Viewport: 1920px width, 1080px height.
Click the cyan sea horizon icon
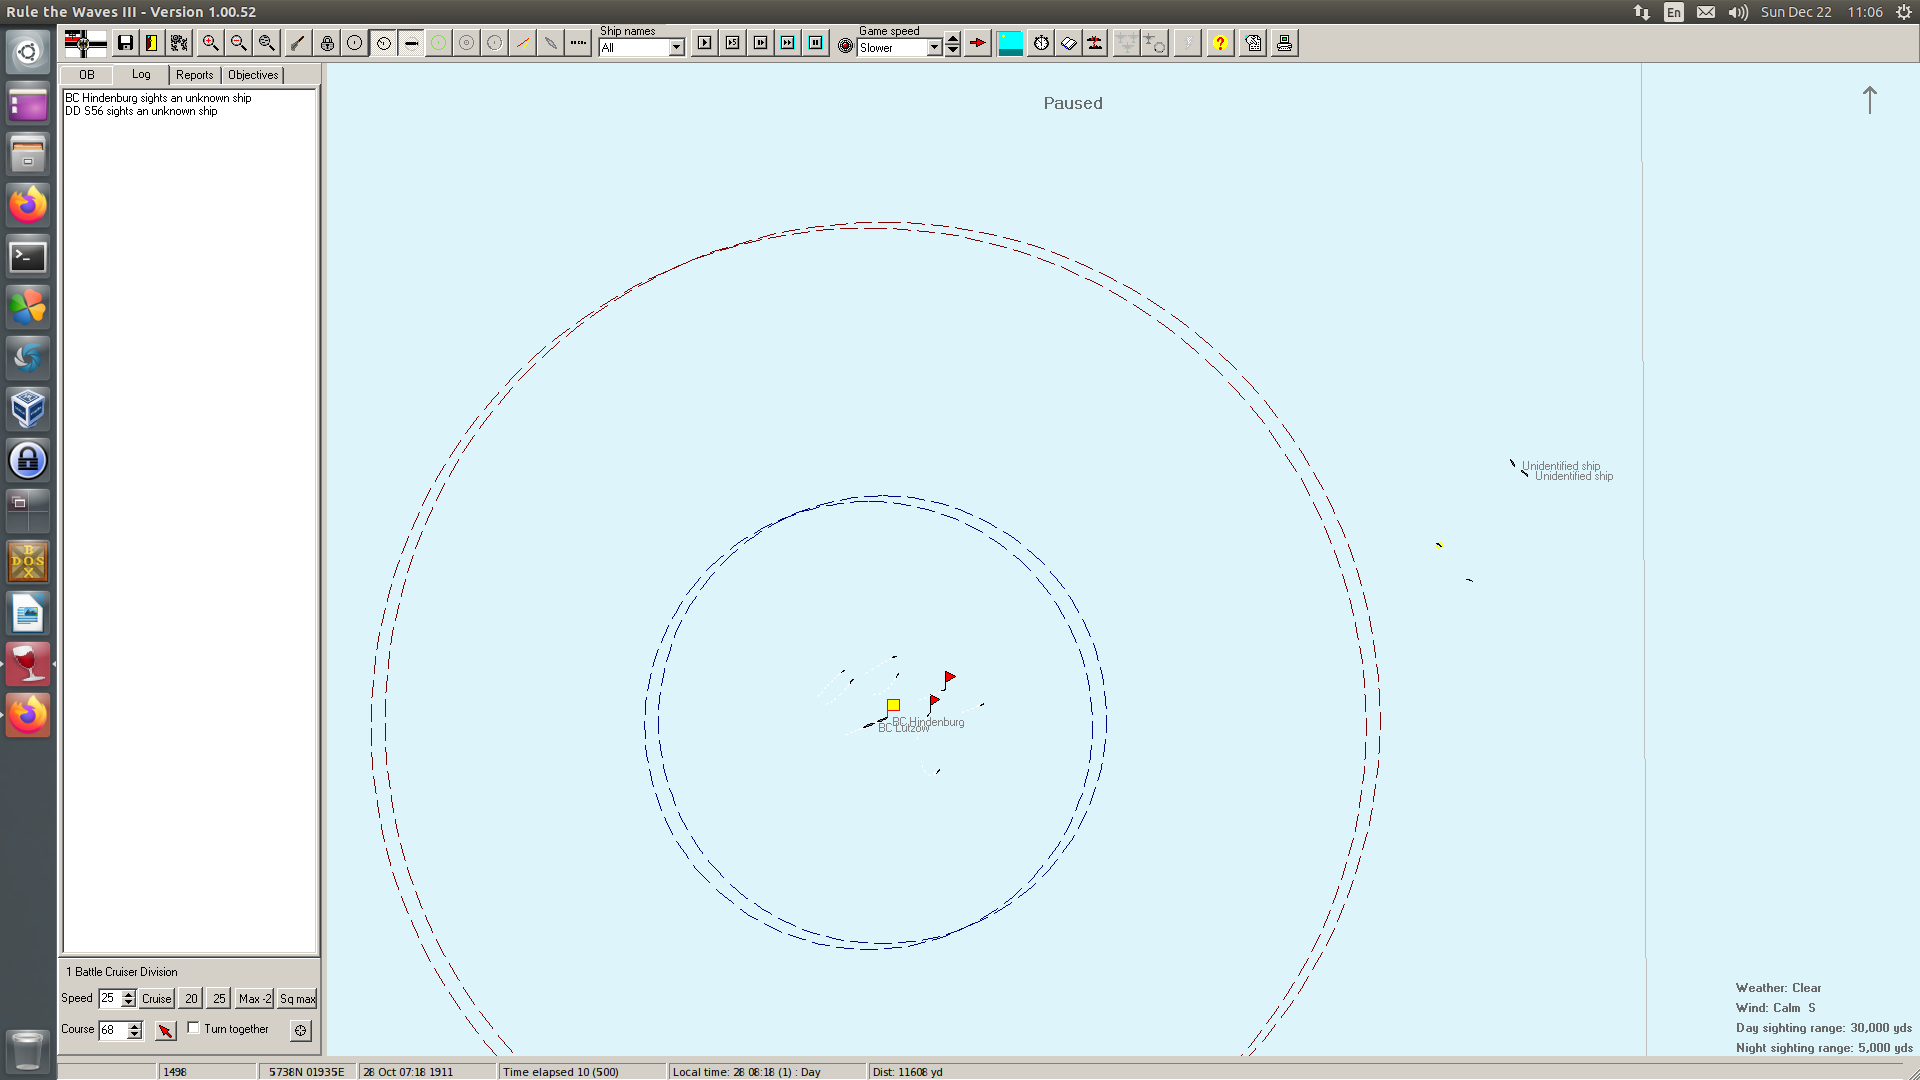coord(1010,43)
